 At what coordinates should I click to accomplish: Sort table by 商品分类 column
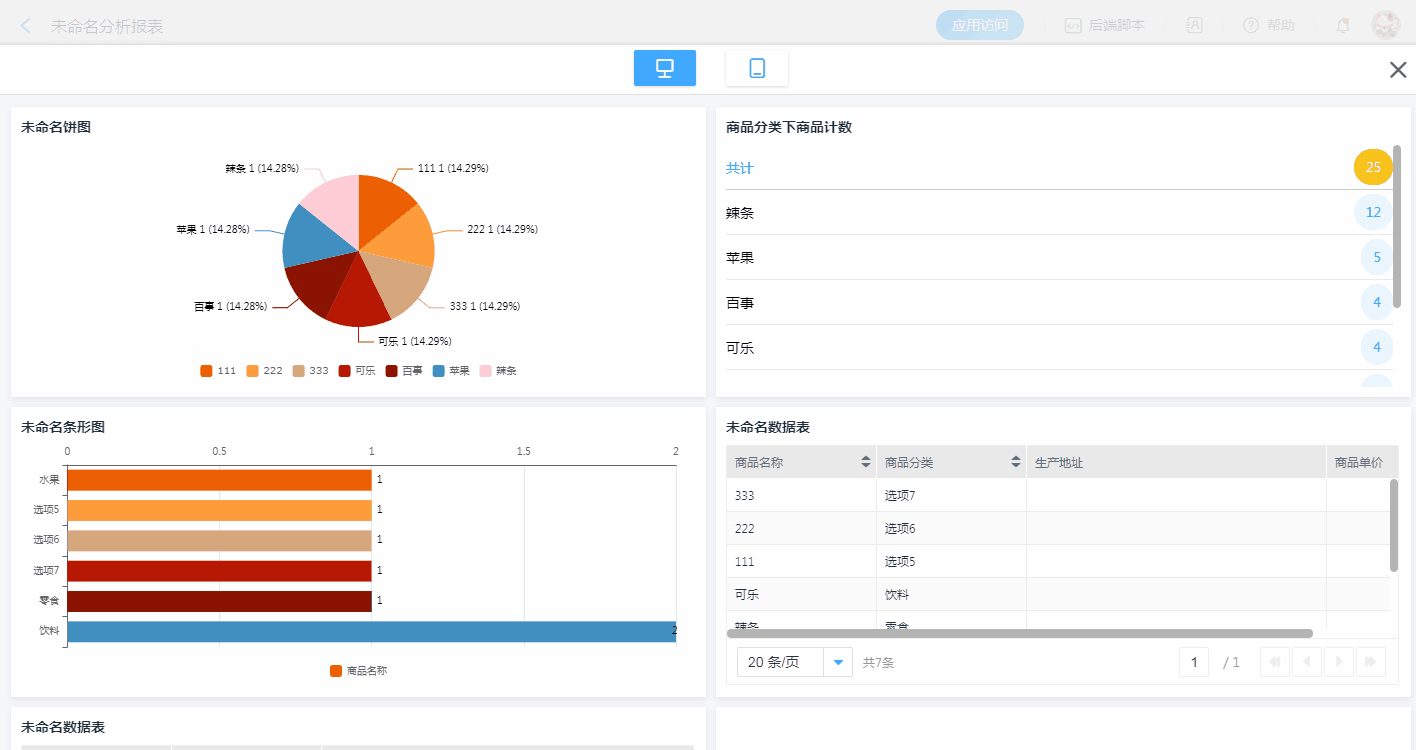[x=1015, y=462]
